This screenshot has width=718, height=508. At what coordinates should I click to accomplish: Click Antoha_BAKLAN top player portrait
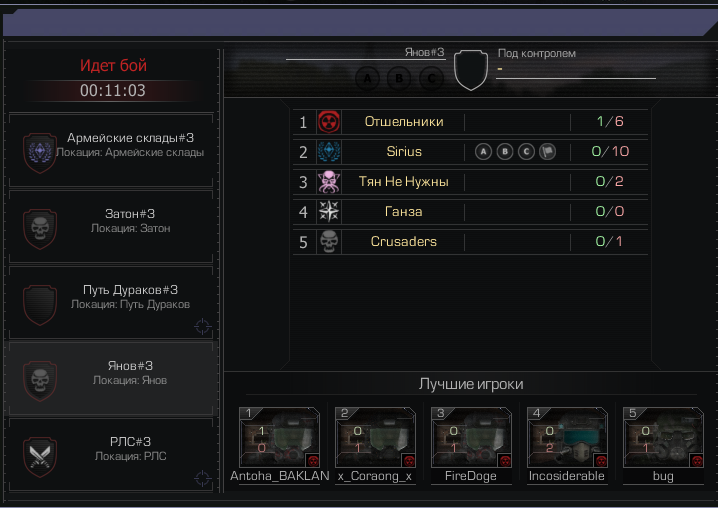coord(279,437)
